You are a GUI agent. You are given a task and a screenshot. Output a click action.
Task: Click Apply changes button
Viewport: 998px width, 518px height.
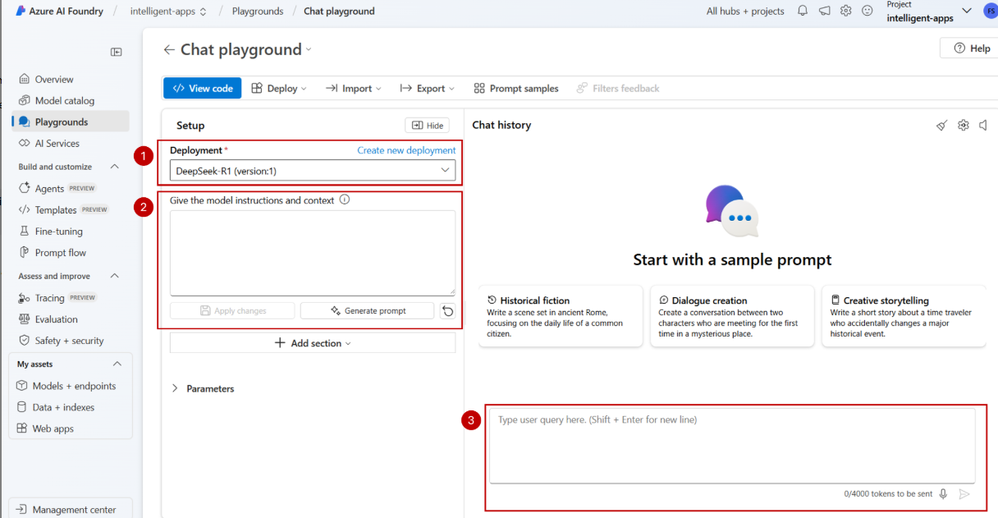[x=232, y=311]
